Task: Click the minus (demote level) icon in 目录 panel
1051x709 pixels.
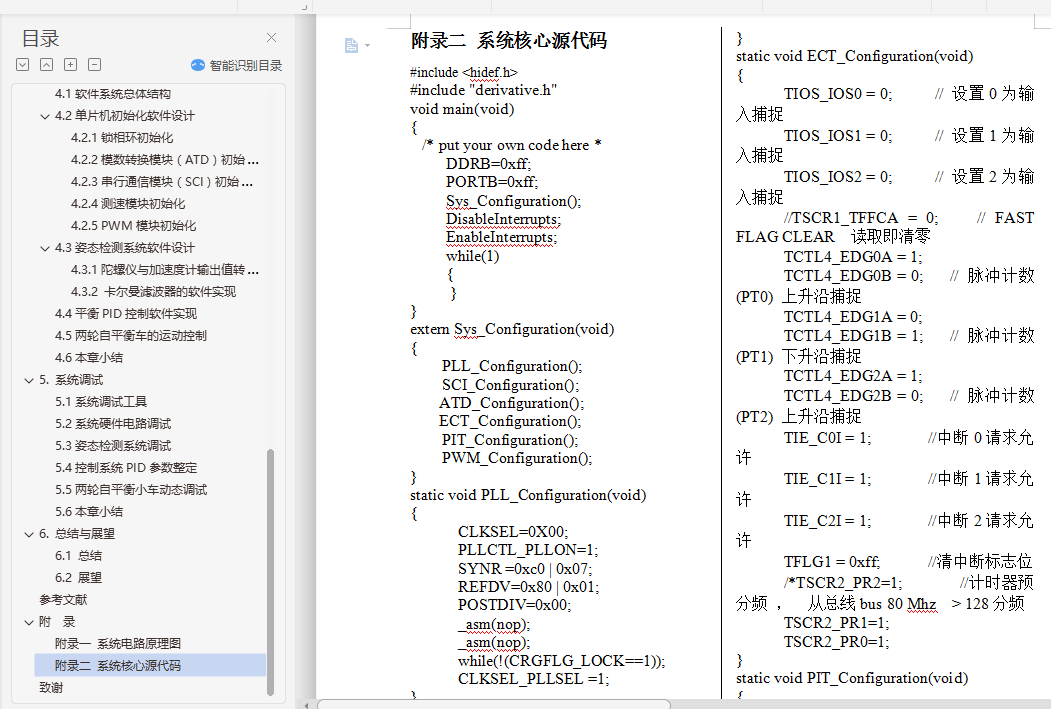Action: click(x=95, y=65)
